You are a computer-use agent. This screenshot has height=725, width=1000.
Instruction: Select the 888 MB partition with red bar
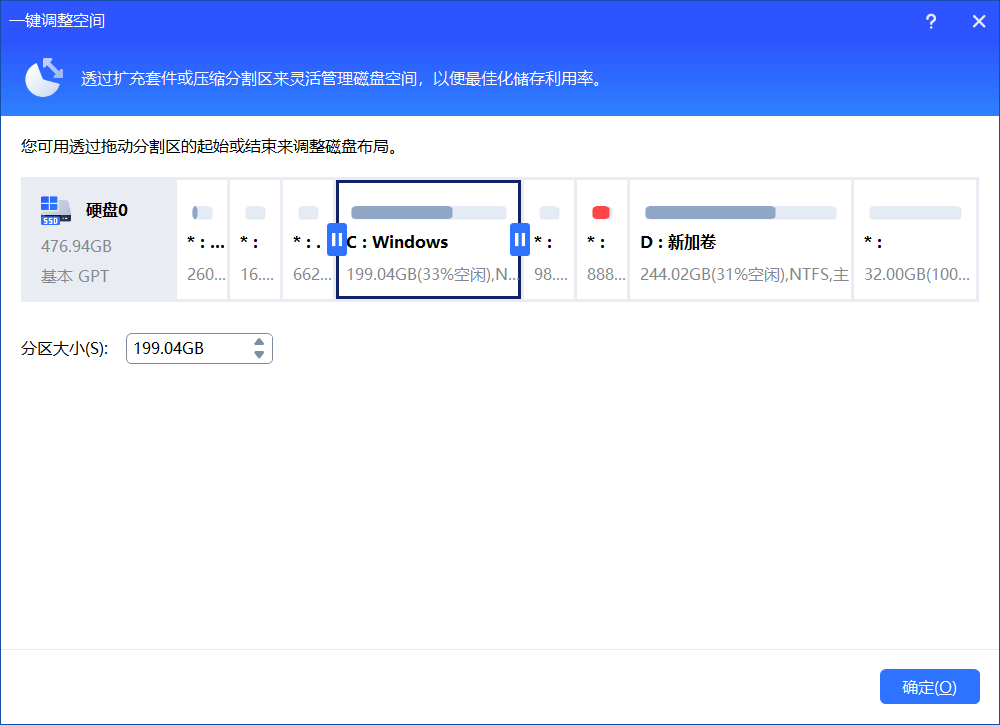(x=602, y=240)
